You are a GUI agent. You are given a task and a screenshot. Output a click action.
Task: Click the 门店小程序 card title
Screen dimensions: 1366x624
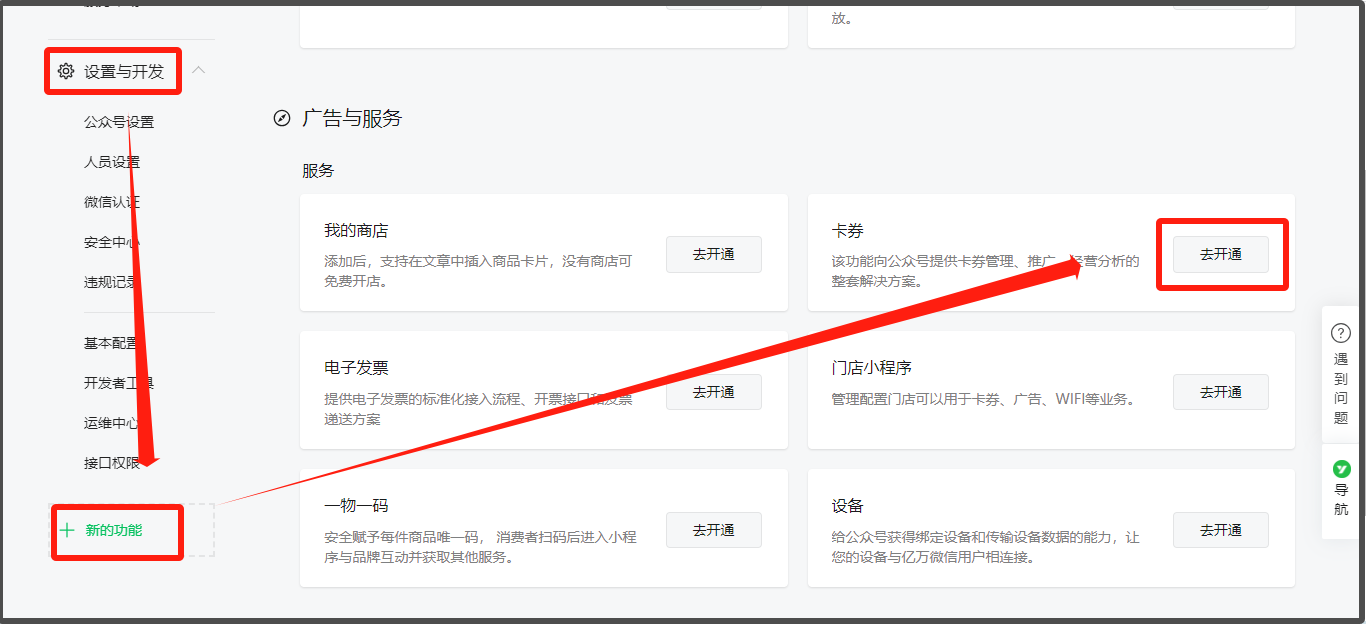871,368
